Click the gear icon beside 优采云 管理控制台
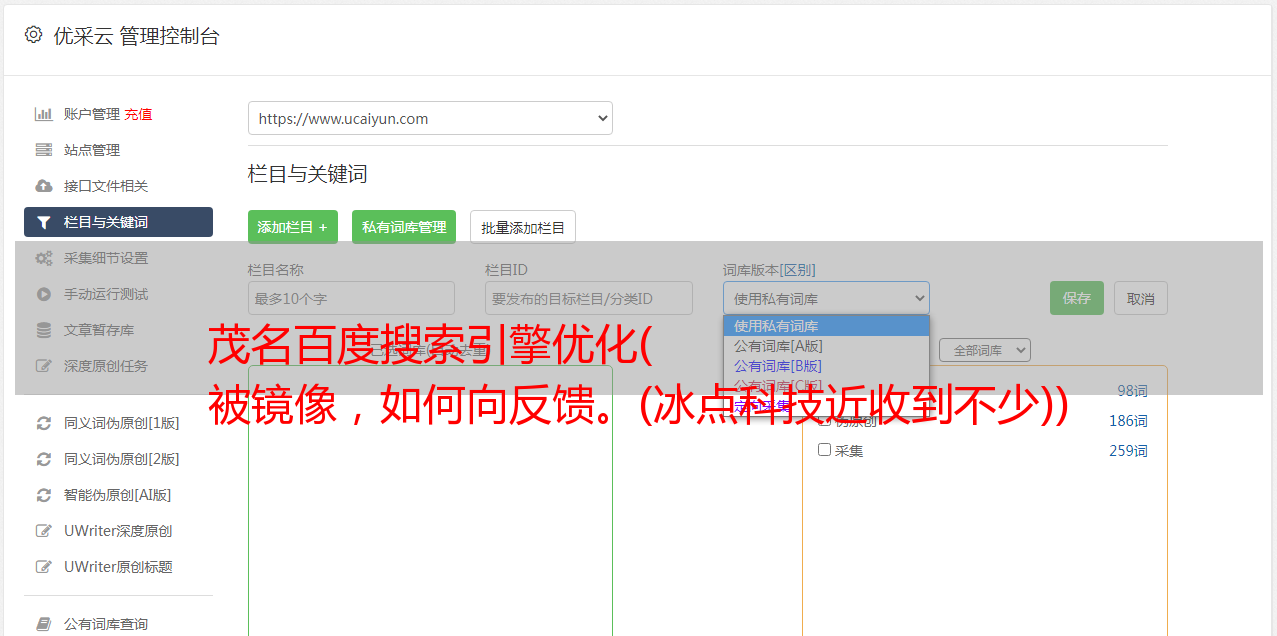The height and width of the screenshot is (636, 1277). pyautogui.click(x=33, y=35)
